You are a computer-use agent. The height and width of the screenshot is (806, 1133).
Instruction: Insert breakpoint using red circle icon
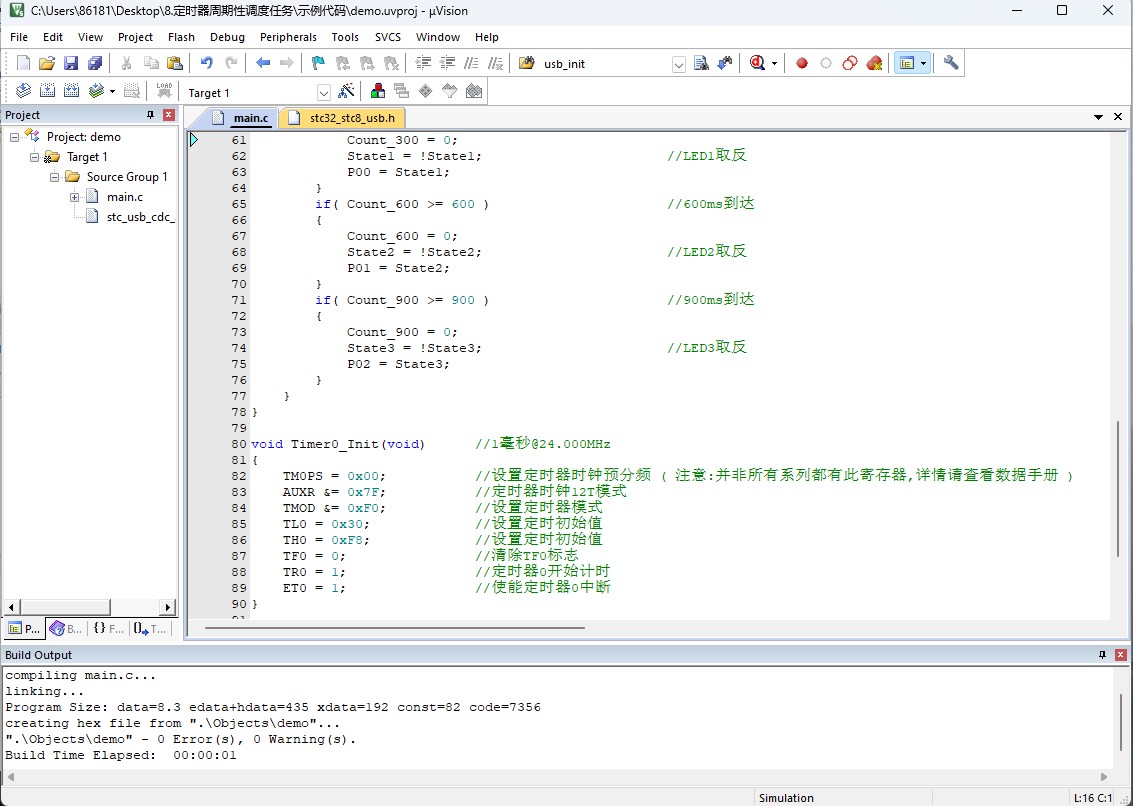click(x=801, y=64)
